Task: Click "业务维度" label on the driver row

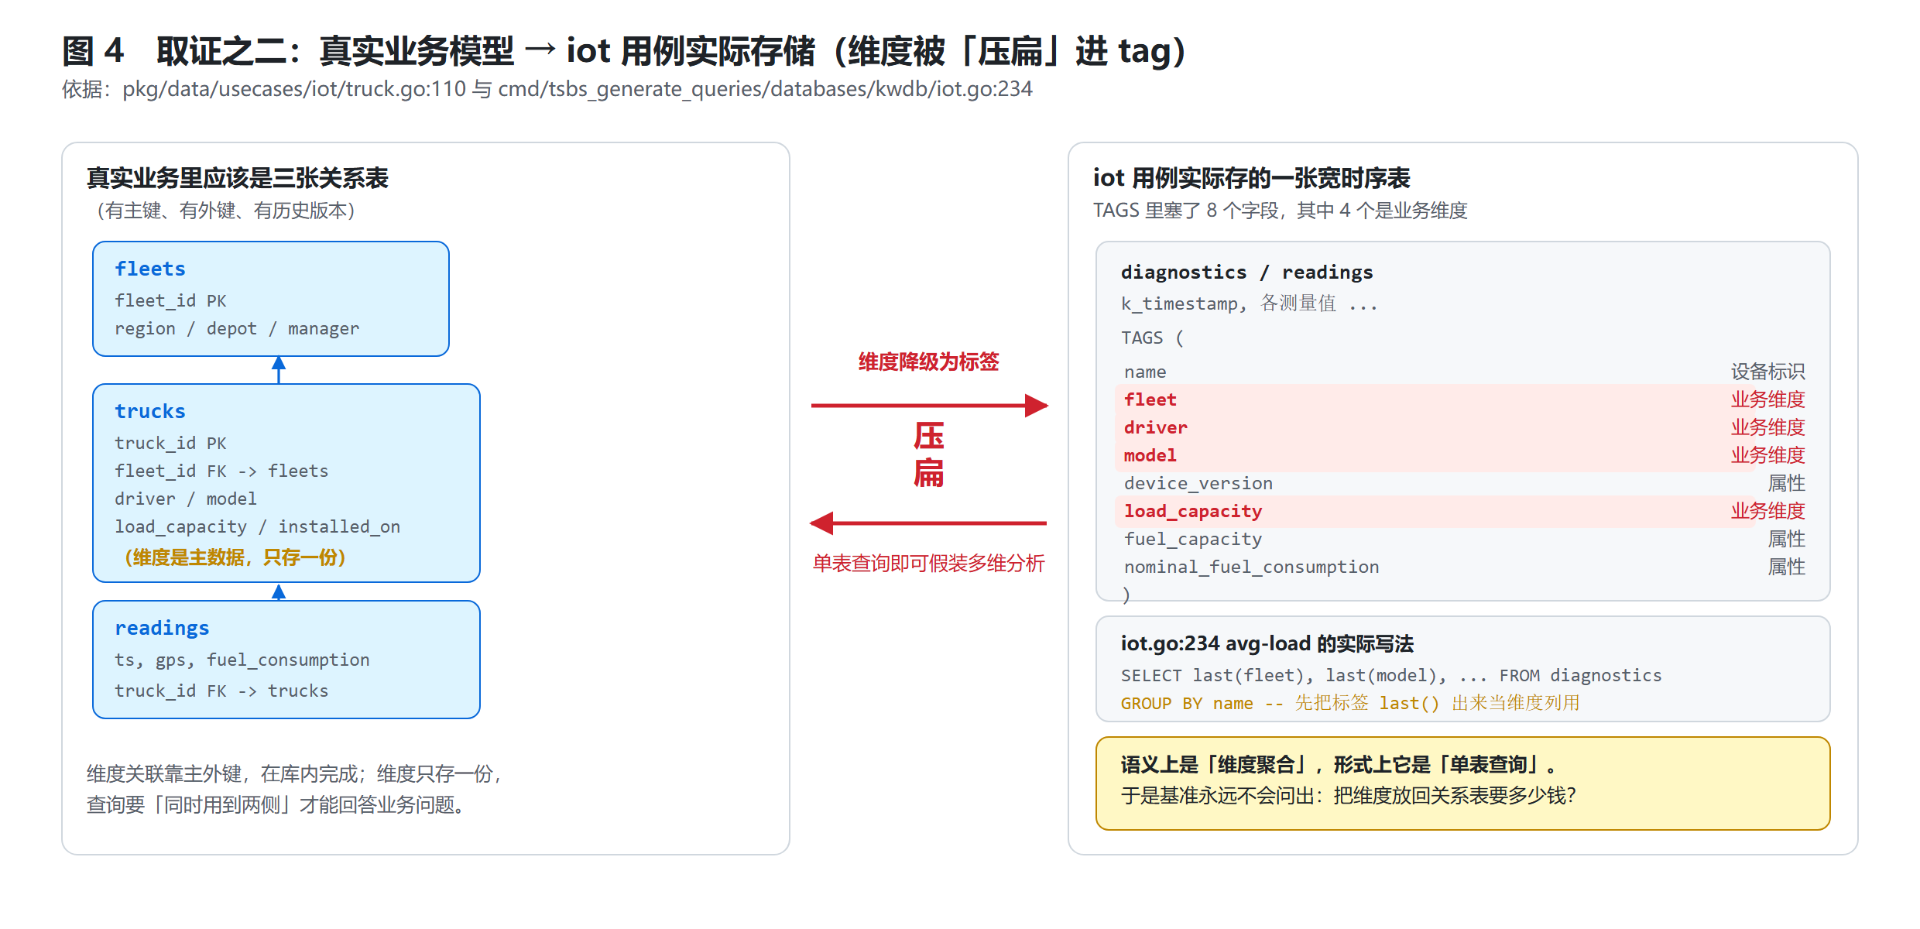Action: click(x=1768, y=428)
